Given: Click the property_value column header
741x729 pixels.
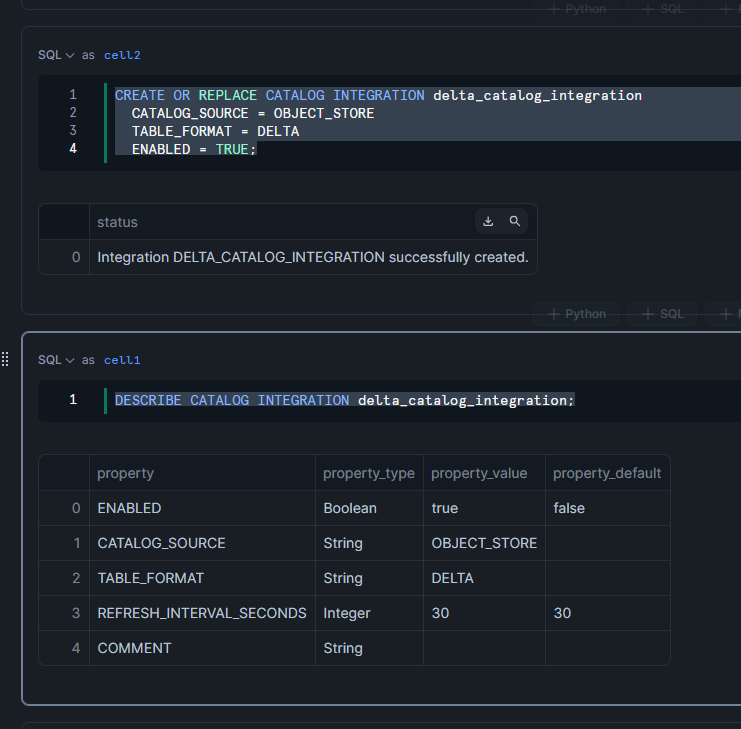Looking at the screenshot, I should point(484,473).
